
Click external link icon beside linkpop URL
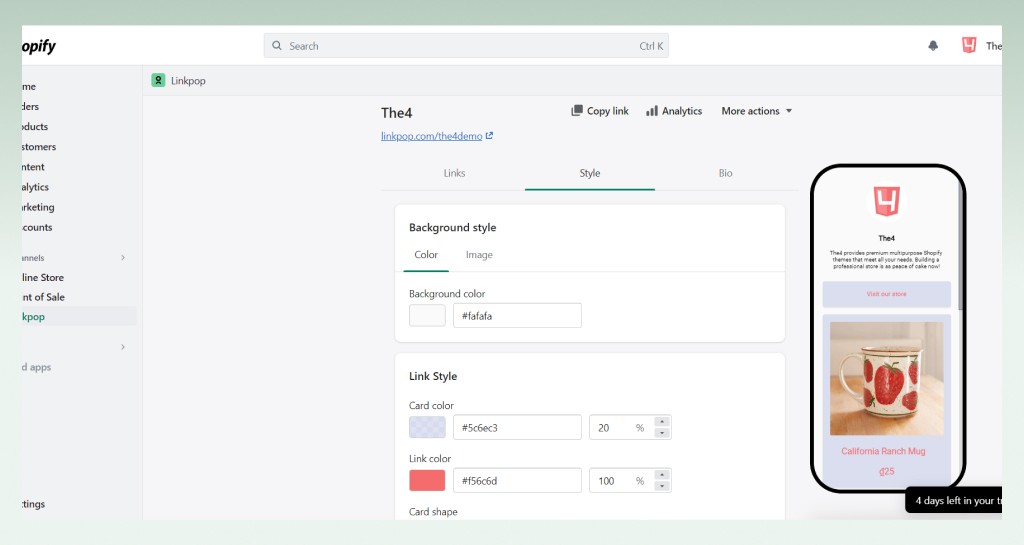489,136
